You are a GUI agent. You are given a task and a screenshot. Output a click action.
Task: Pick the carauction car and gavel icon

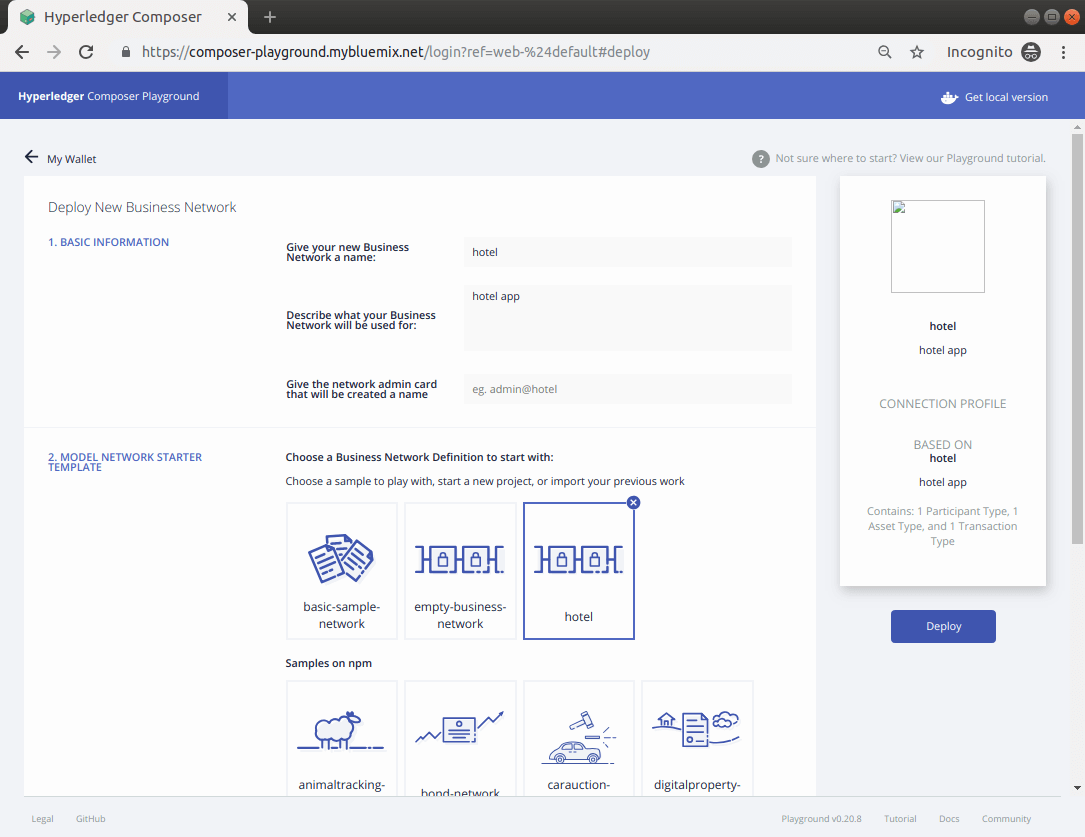[x=578, y=737]
